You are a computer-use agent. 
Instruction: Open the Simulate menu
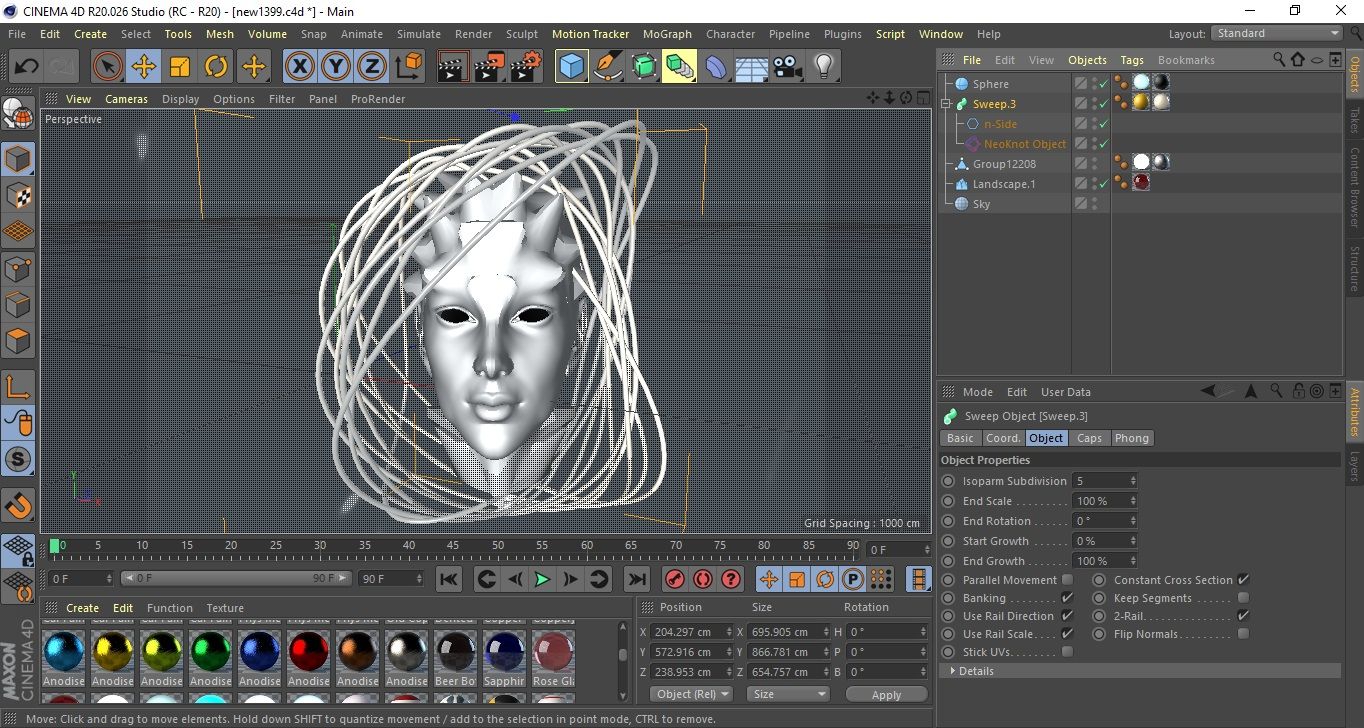coord(419,34)
